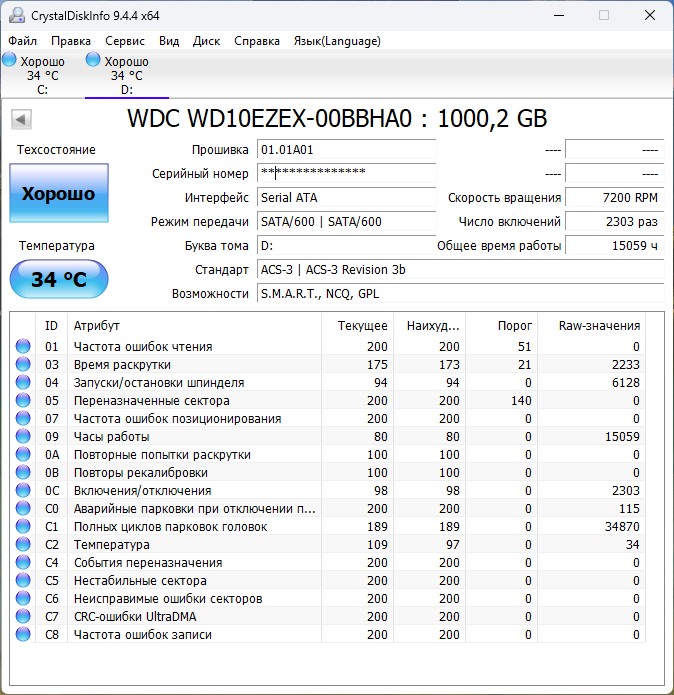
Task: Click the Режим передачи SATA/600 field
Action: tap(347, 221)
